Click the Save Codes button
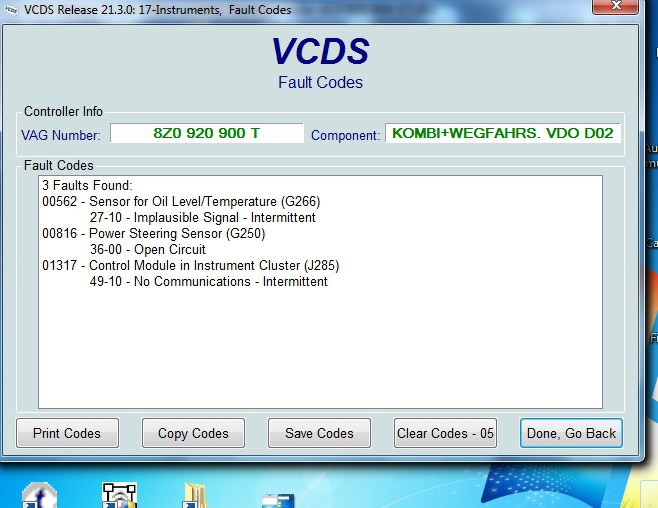The height and width of the screenshot is (508, 658). 319,433
